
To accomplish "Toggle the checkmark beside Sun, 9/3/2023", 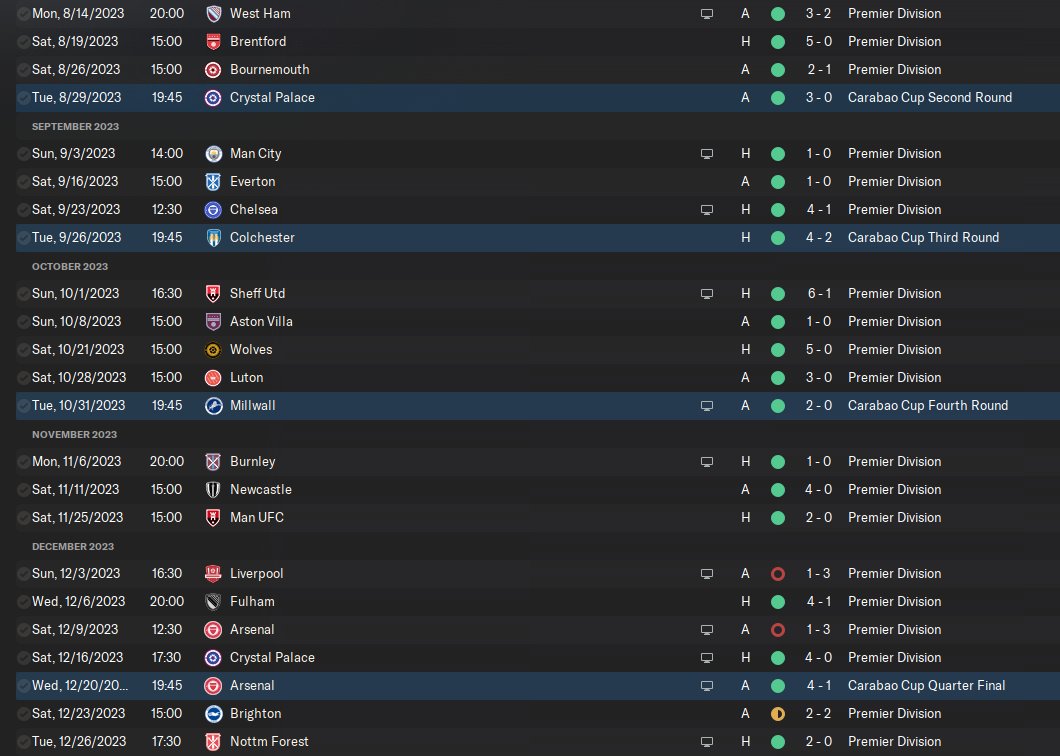I will 24,153.
